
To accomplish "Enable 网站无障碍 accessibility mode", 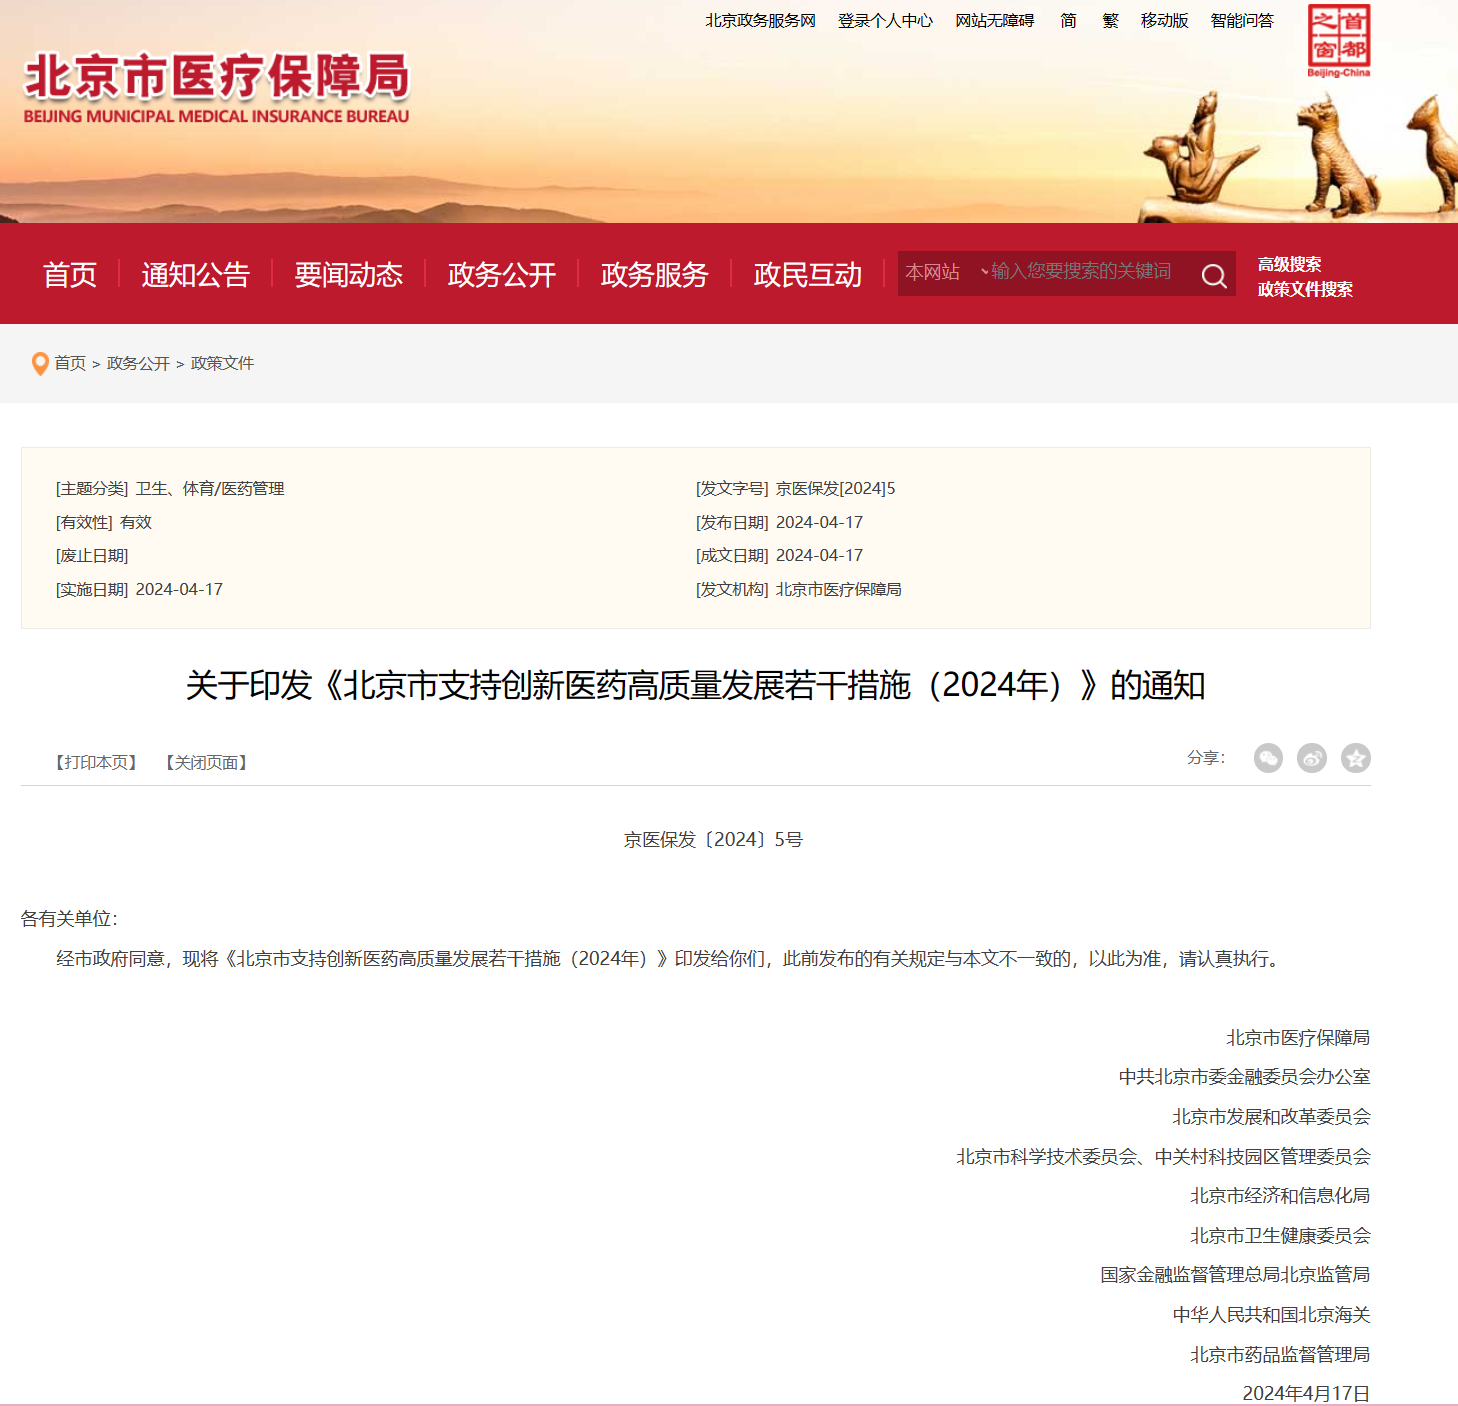I will point(994,21).
